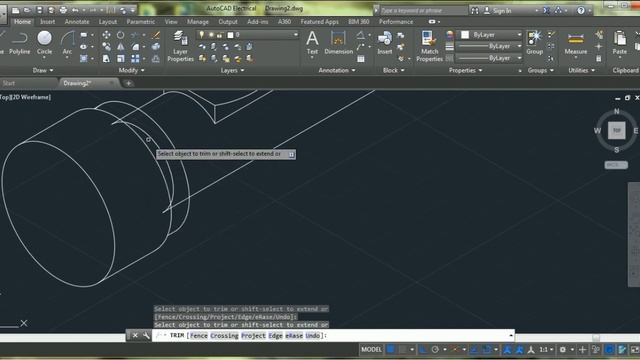The height and width of the screenshot is (360, 640).
Task: Expand the Block panel
Action: 393,70
